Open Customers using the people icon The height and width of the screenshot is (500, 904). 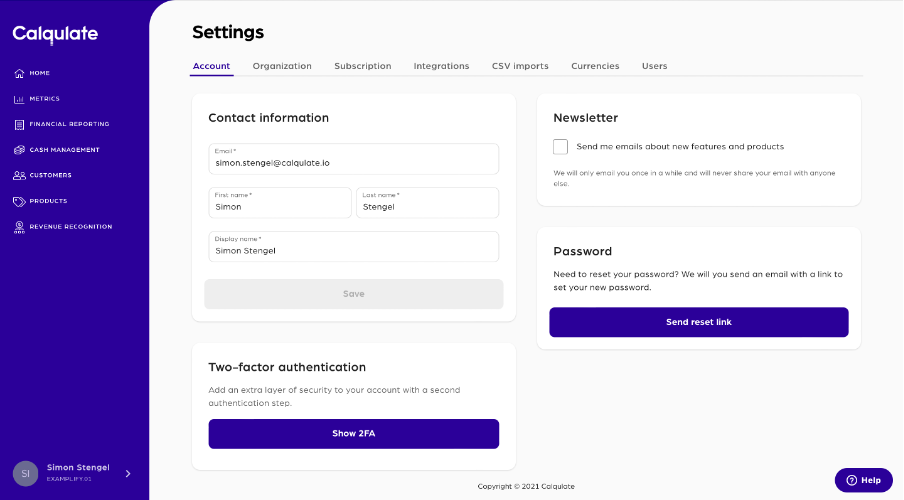[x=19, y=175]
